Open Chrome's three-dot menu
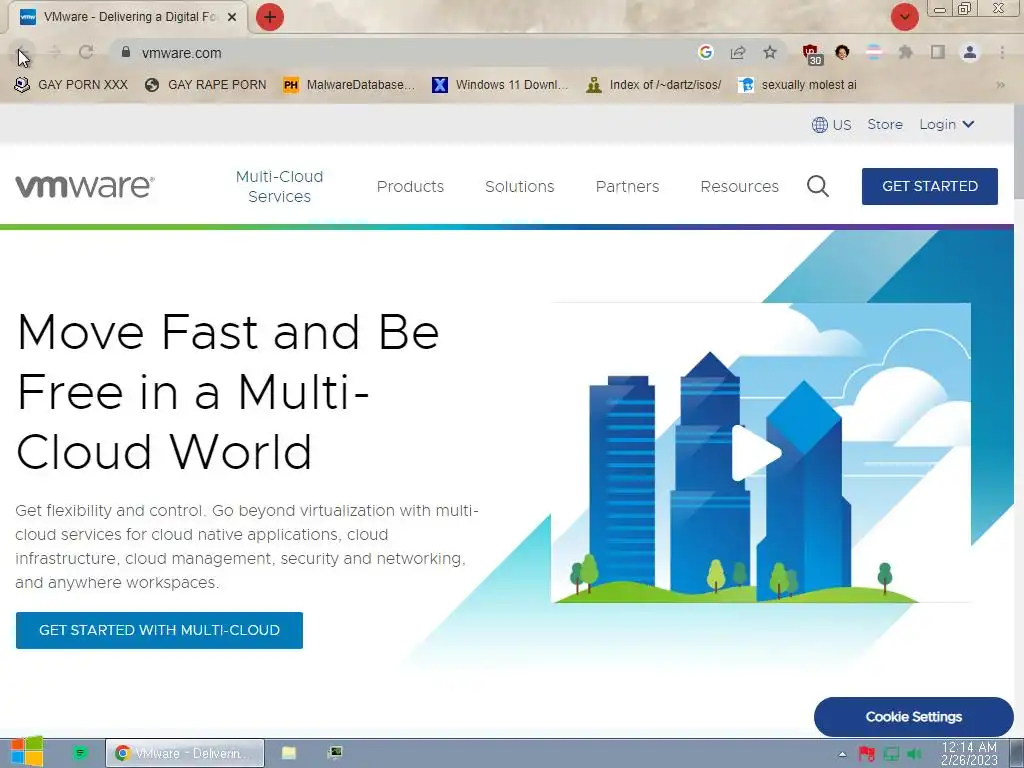1024x768 pixels. [x=1002, y=52]
